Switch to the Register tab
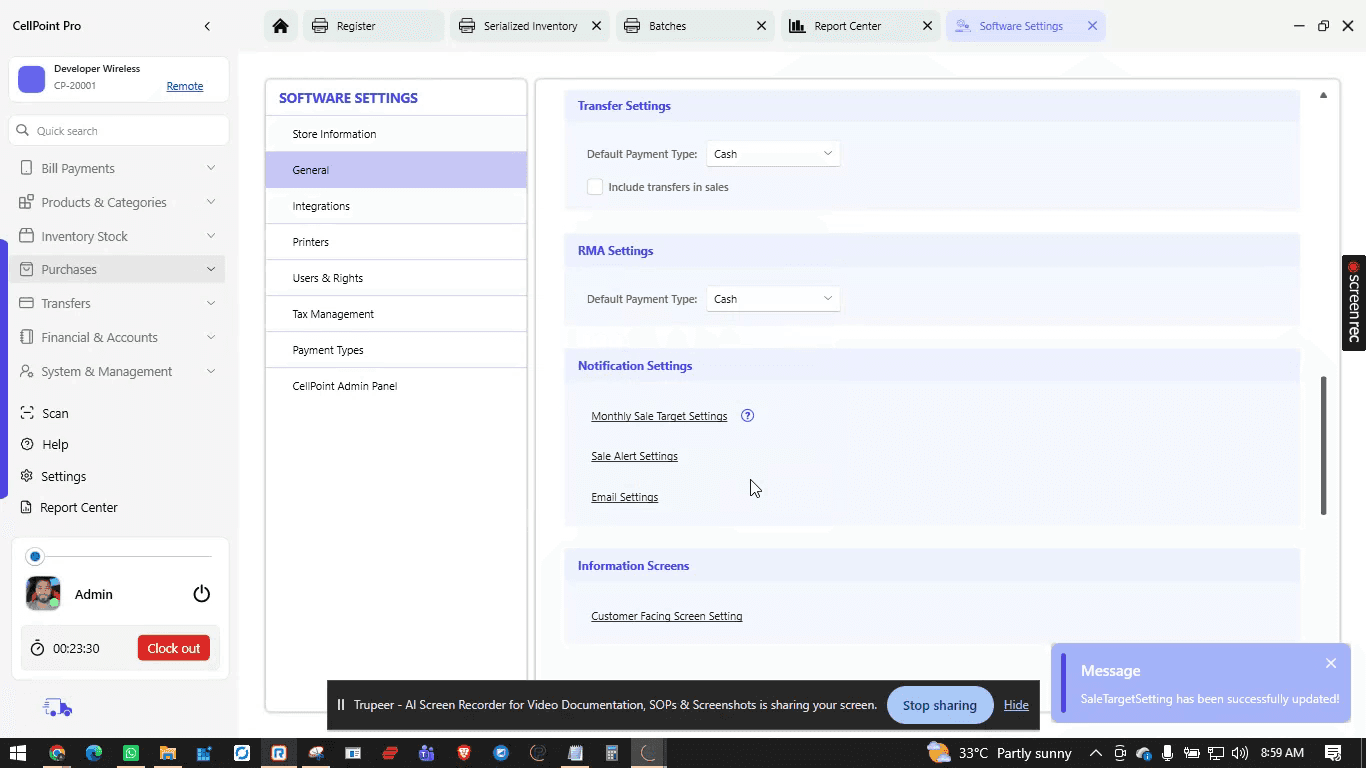This screenshot has height=768, width=1366. [373, 26]
